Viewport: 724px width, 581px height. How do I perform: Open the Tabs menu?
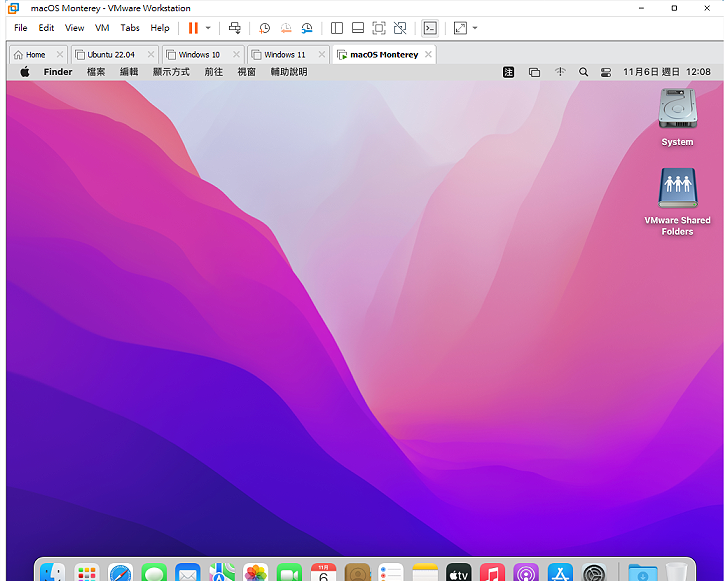[130, 28]
